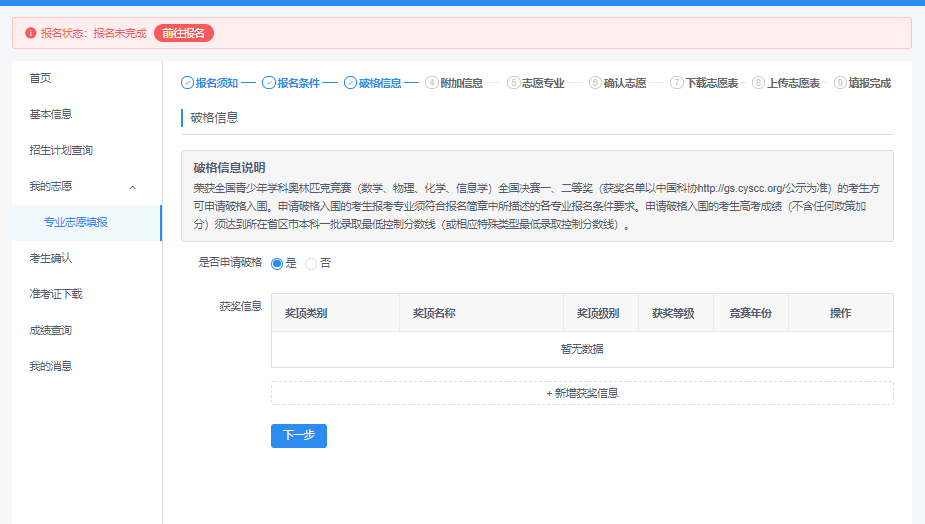Click the 报名条件 step checkmark icon
Image resolution: width=925 pixels, height=524 pixels.
tap(268, 83)
